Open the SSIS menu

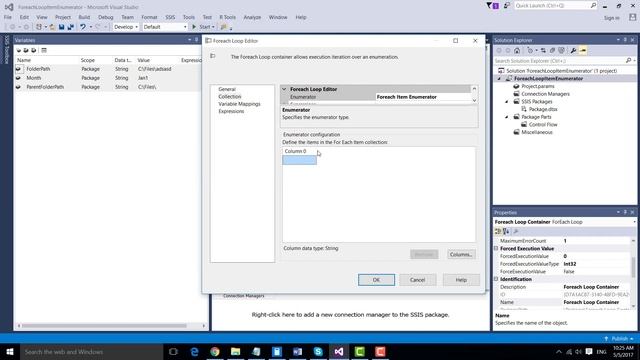170,17
